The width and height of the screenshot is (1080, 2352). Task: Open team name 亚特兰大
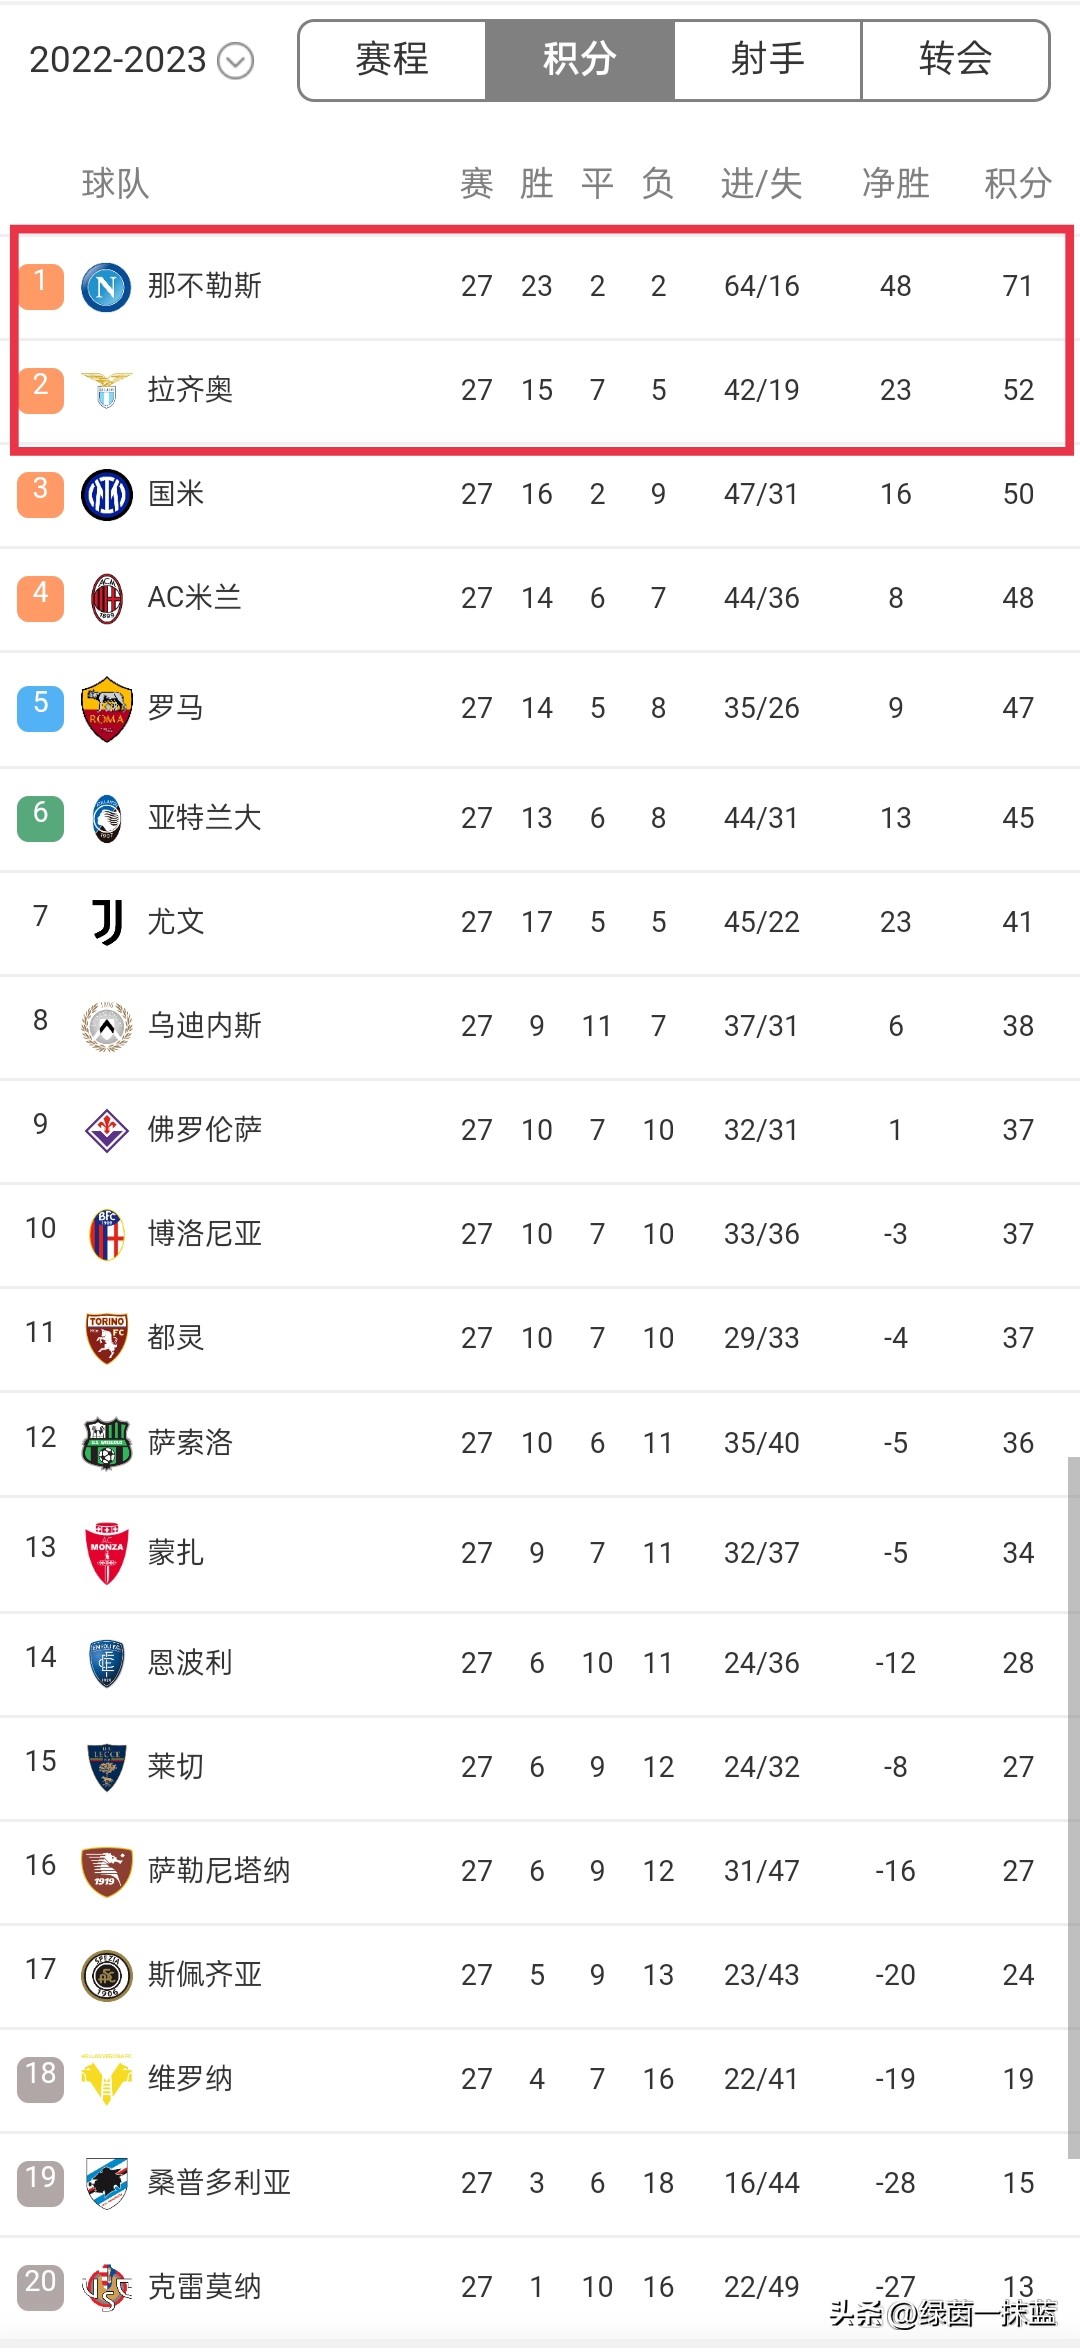click(204, 818)
